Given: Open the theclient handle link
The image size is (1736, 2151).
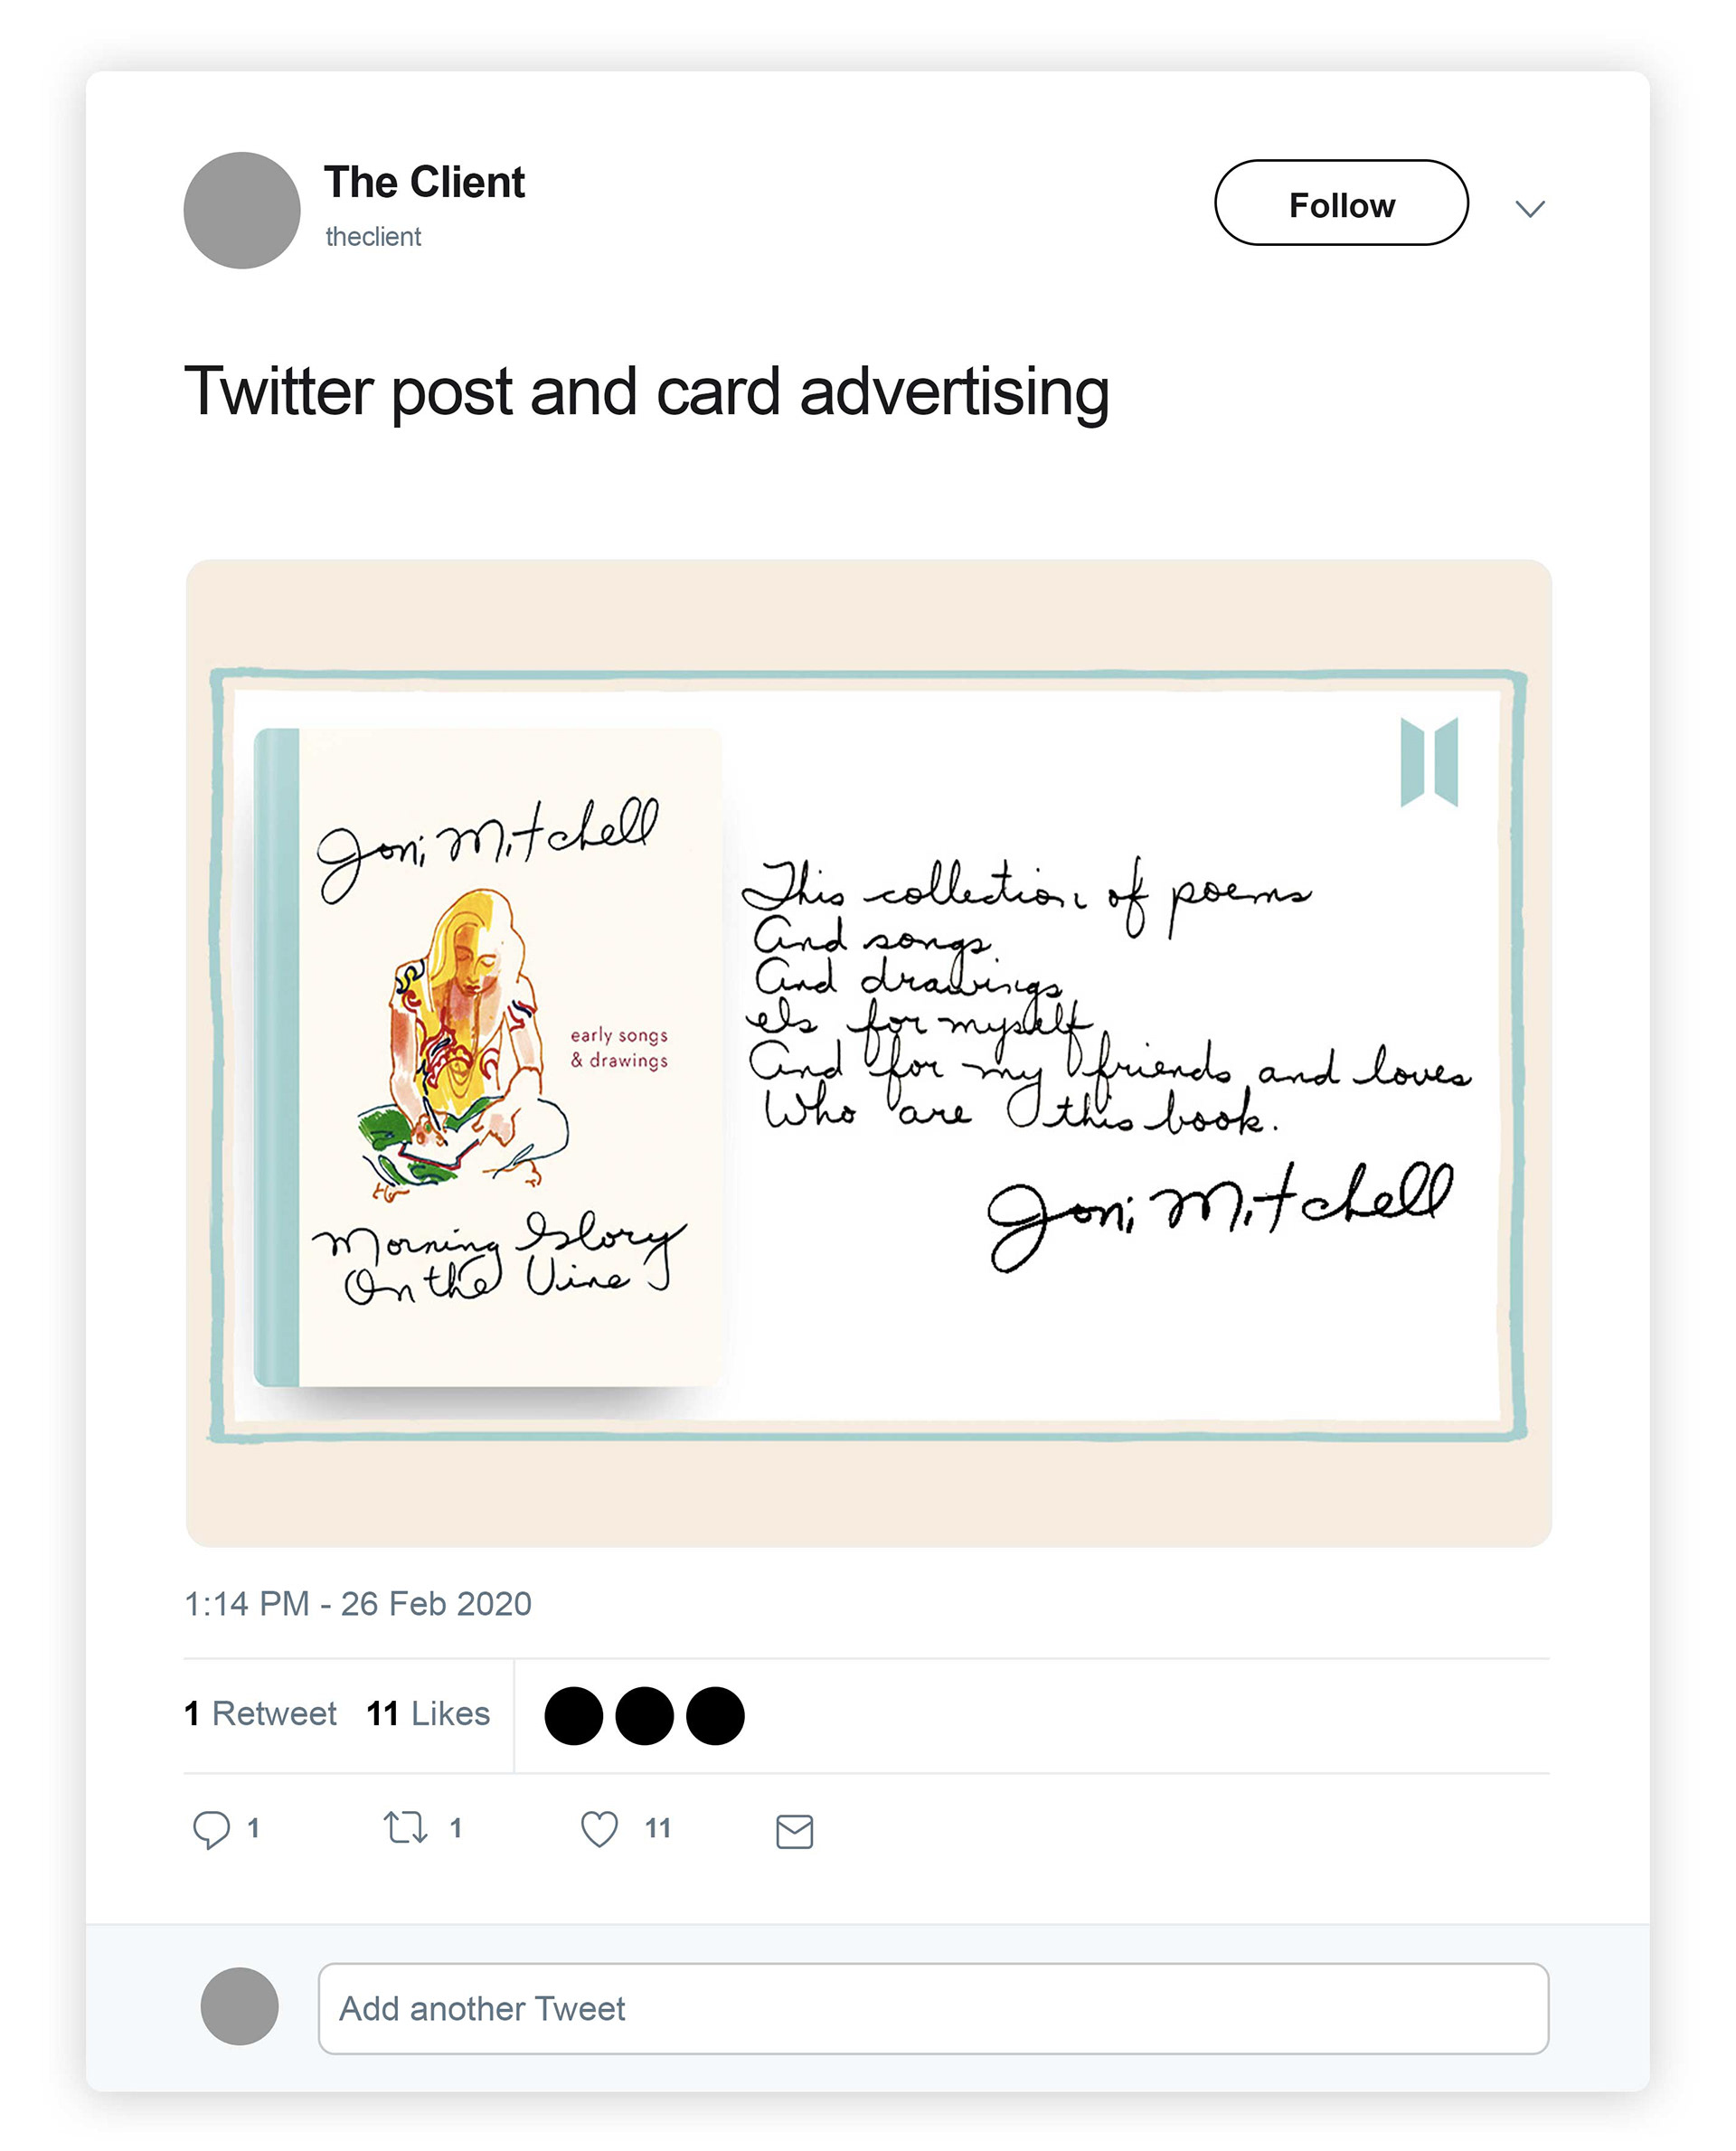Looking at the screenshot, I should point(373,237).
